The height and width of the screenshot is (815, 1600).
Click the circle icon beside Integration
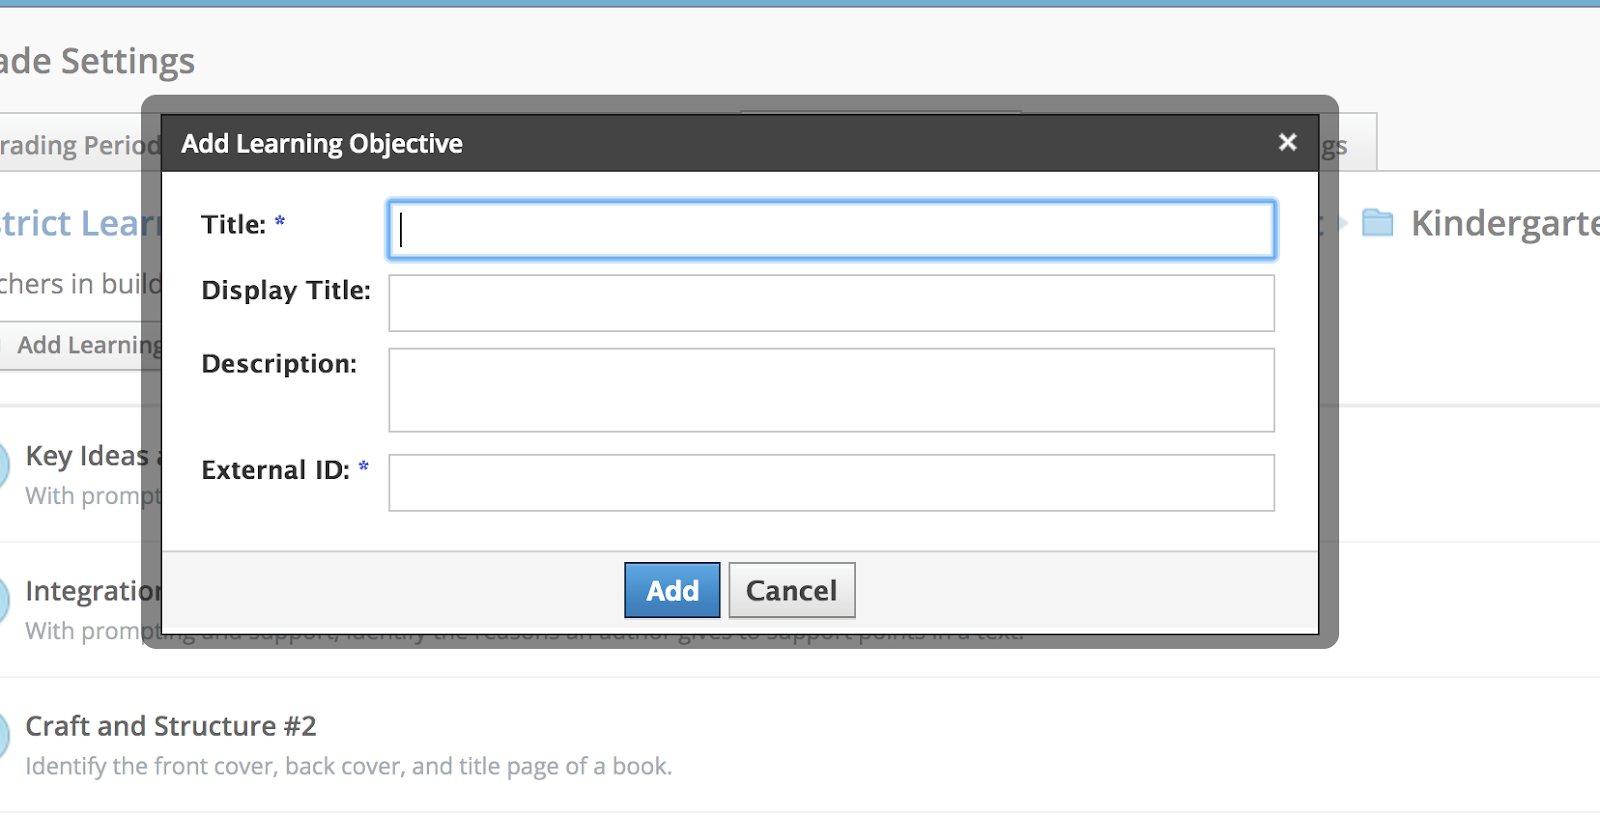click(x=3, y=599)
